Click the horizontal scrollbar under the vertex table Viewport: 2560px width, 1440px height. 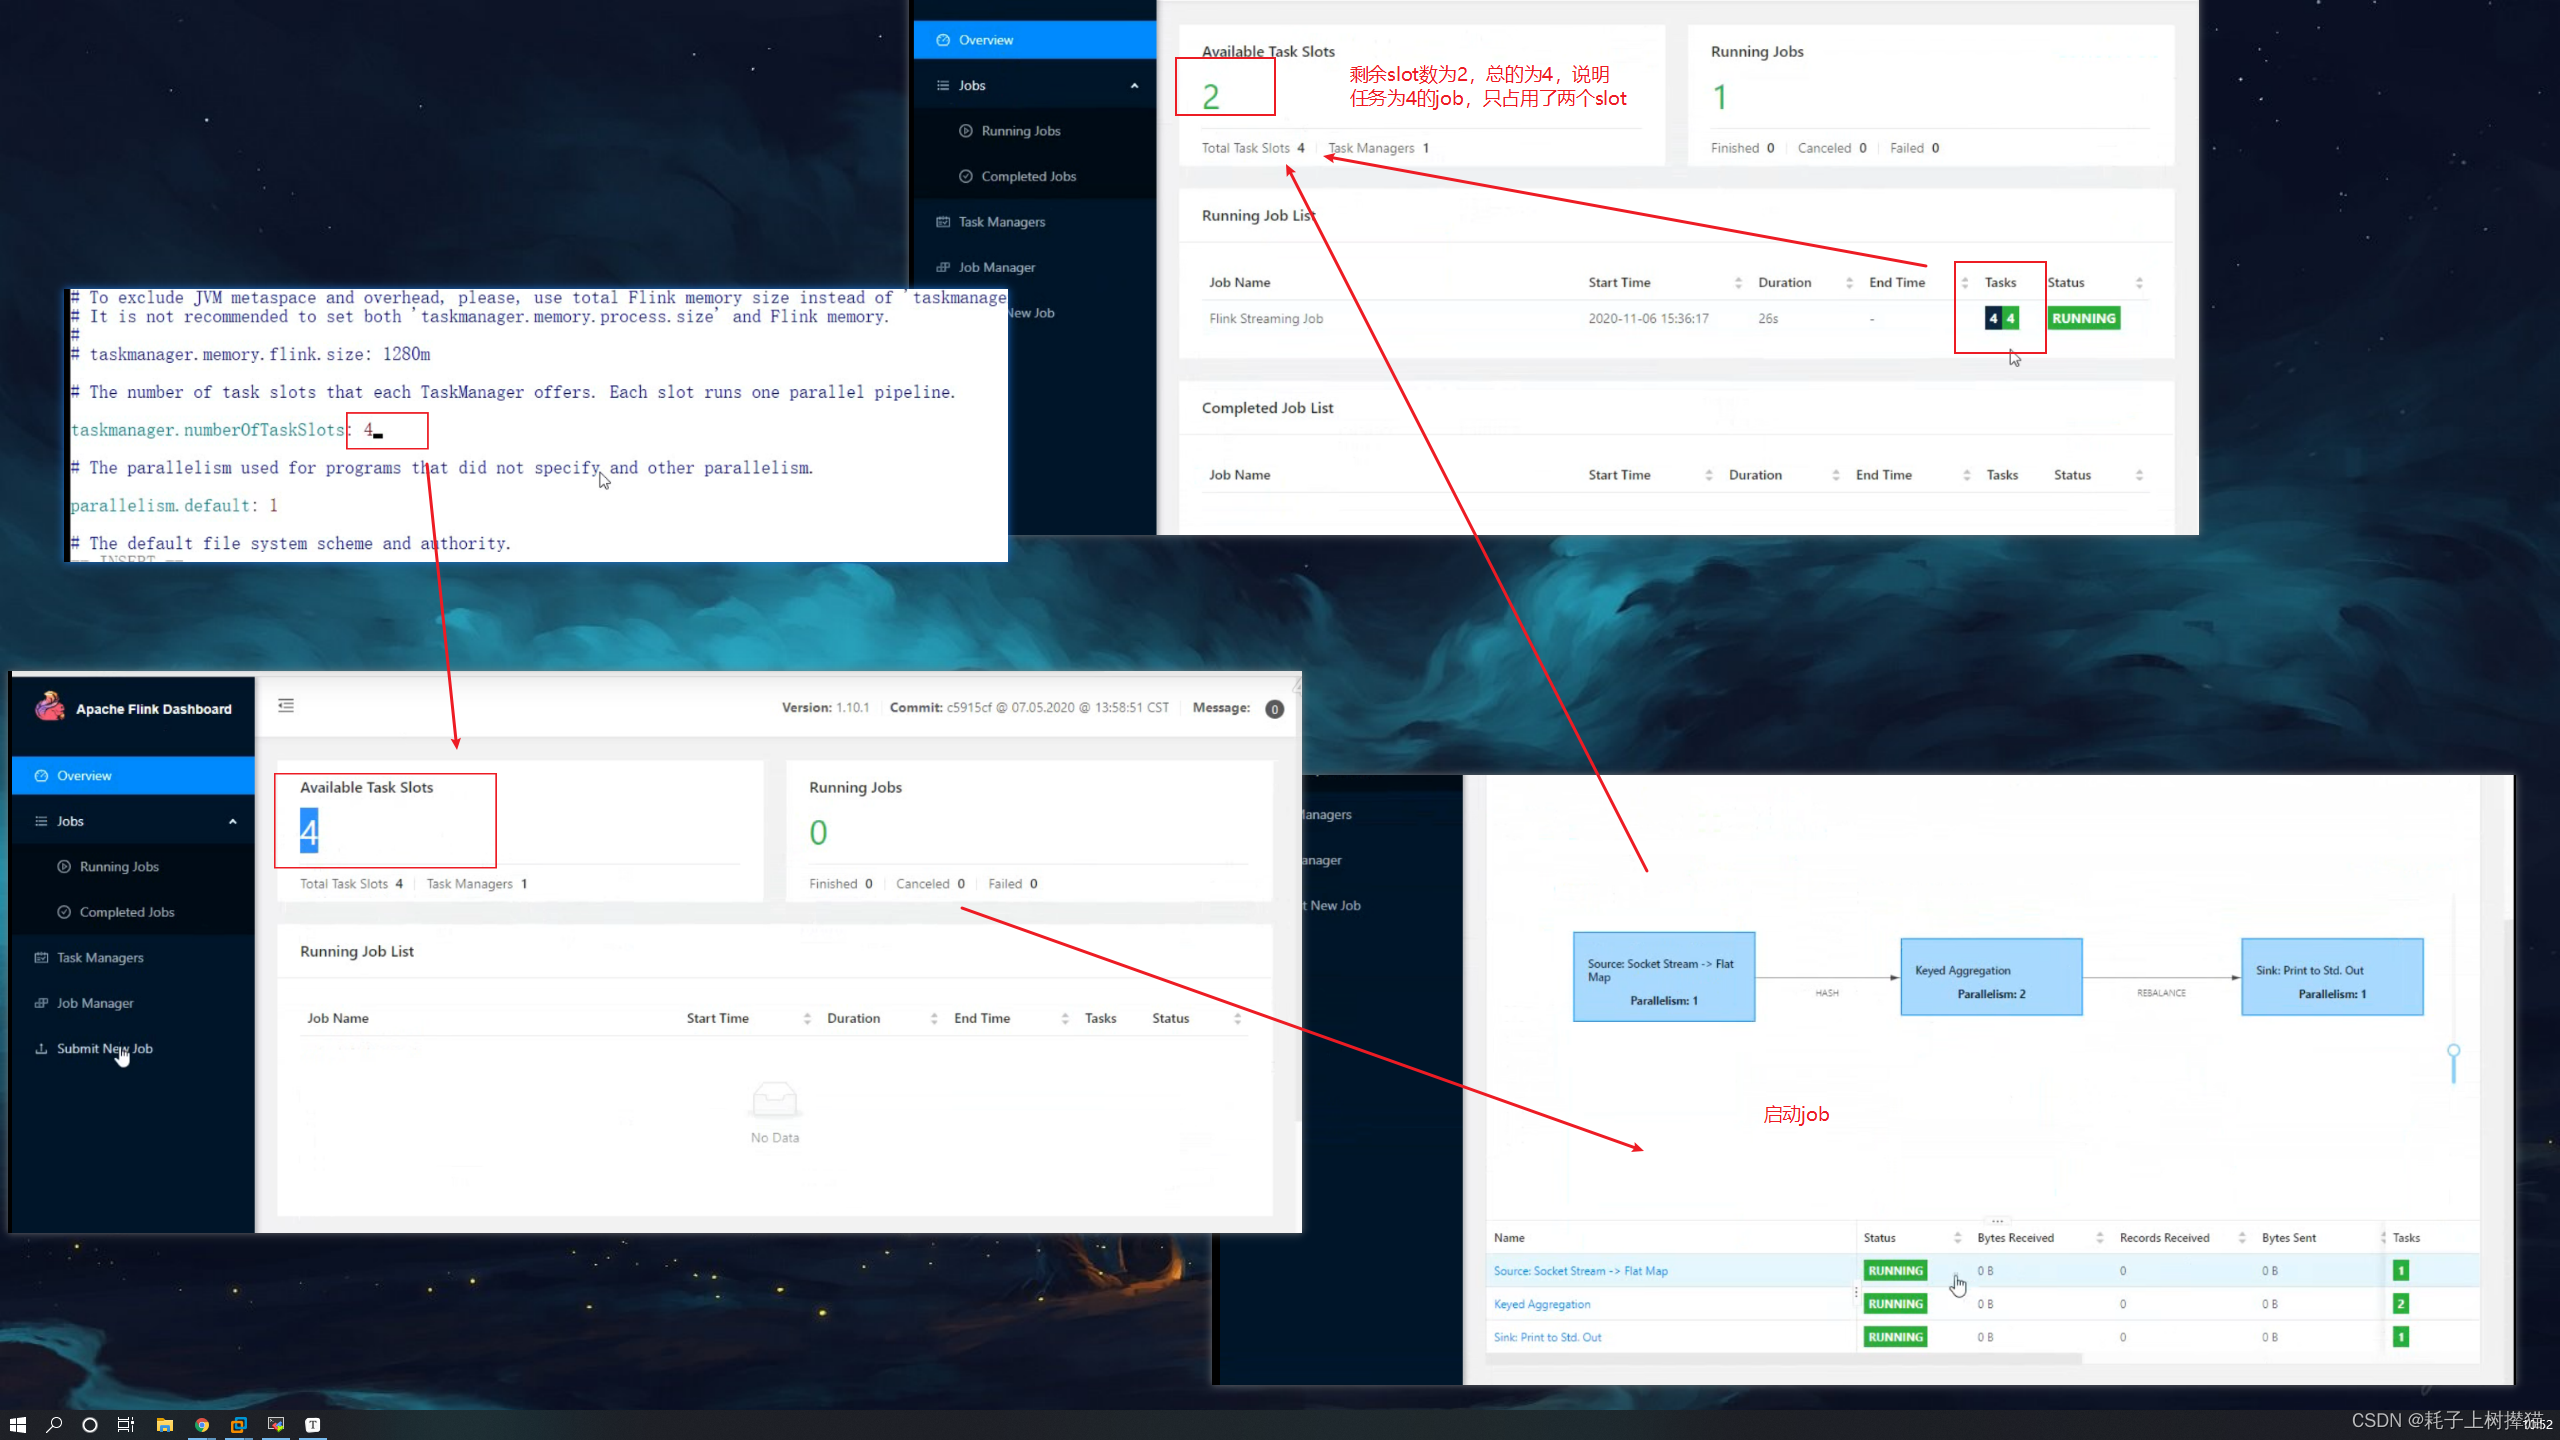coord(1784,1358)
